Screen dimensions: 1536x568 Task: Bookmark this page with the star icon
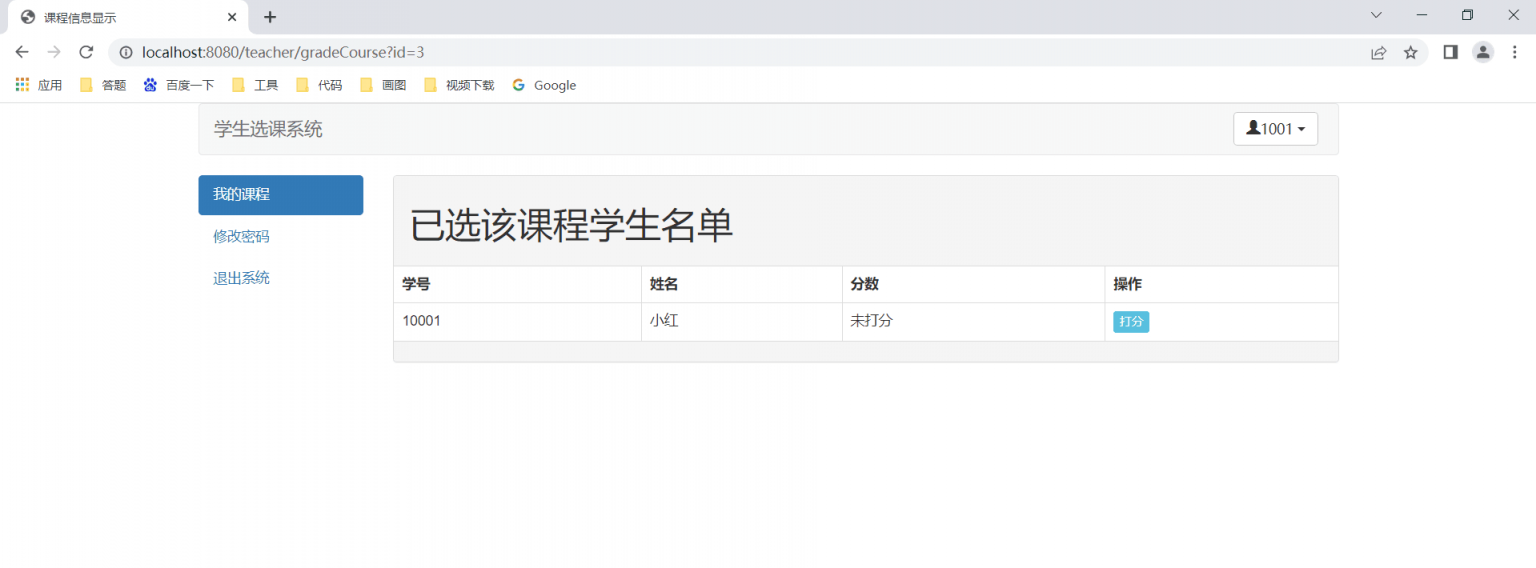click(x=1411, y=52)
